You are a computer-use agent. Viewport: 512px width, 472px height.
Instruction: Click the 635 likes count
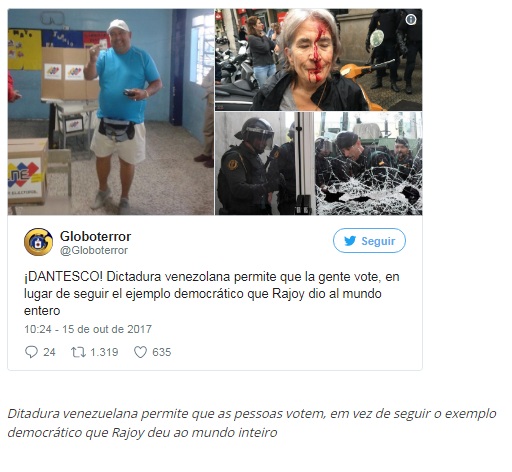click(x=162, y=352)
